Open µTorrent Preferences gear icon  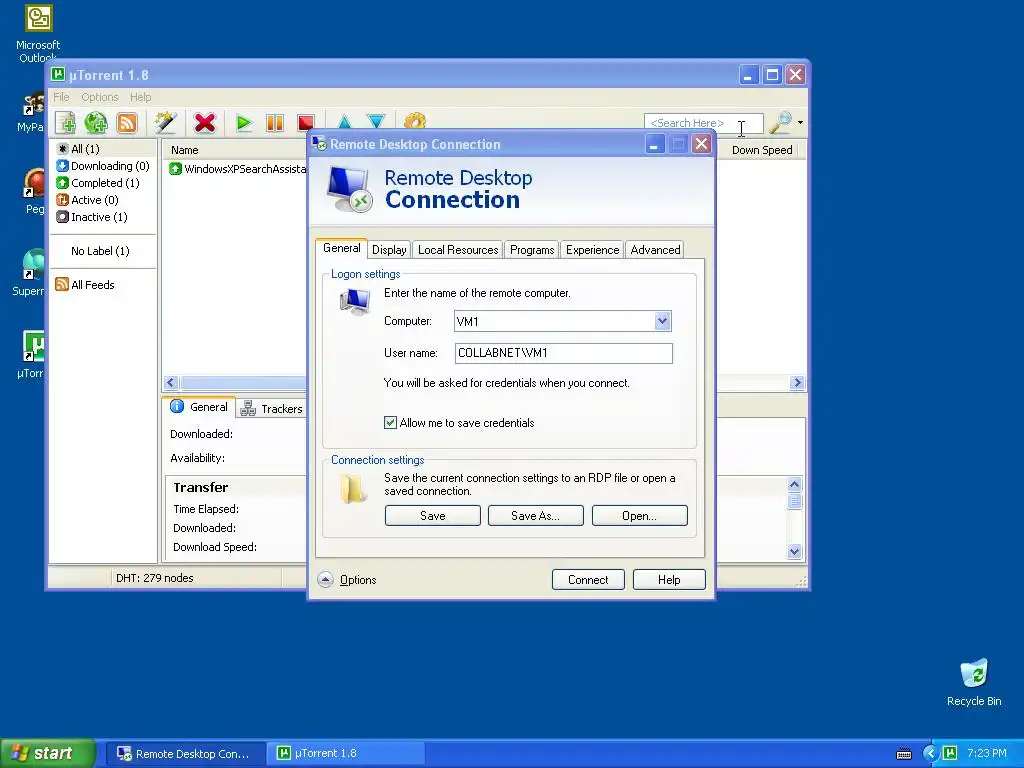[415, 122]
